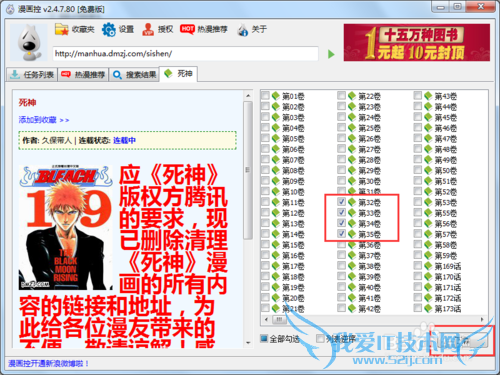Check the 第45卷 checkbox
The image size is (500, 375).
click(x=418, y=117)
